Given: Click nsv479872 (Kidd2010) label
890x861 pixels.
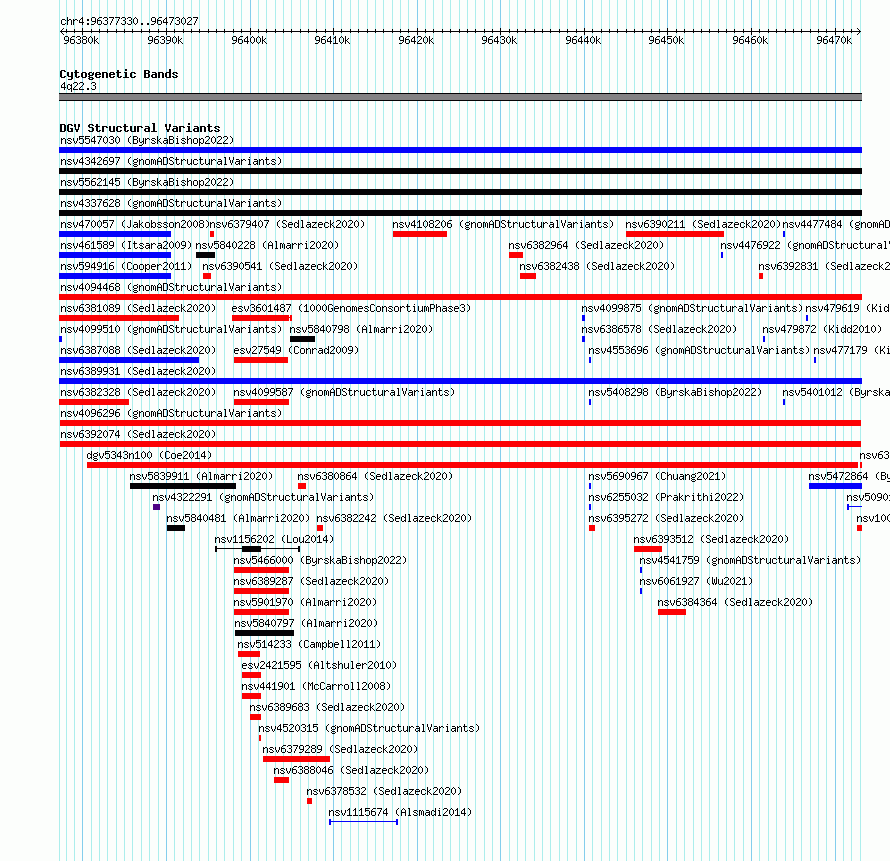Looking at the screenshot, I should [x=822, y=329].
